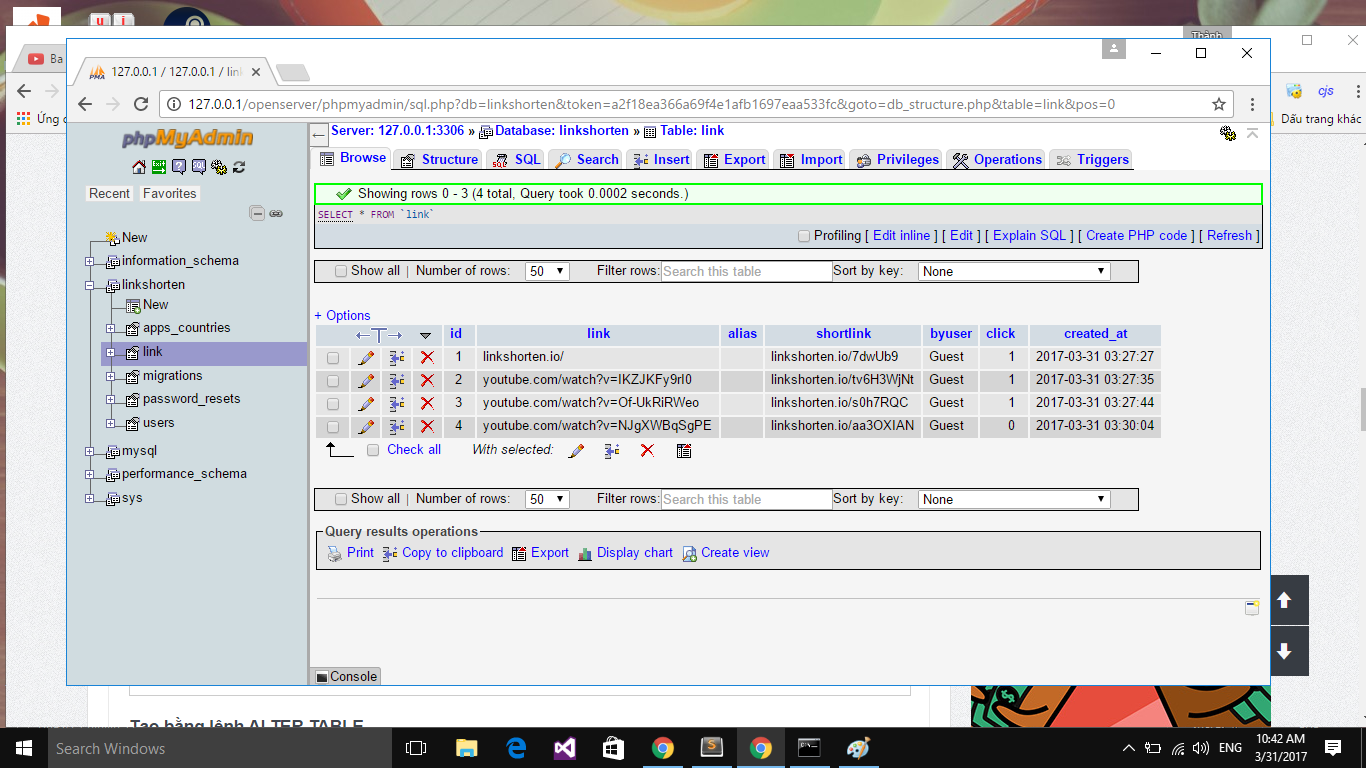Screen dimensions: 1366x768
Task: Click the edit pencil icon for row 1
Action: coord(366,357)
